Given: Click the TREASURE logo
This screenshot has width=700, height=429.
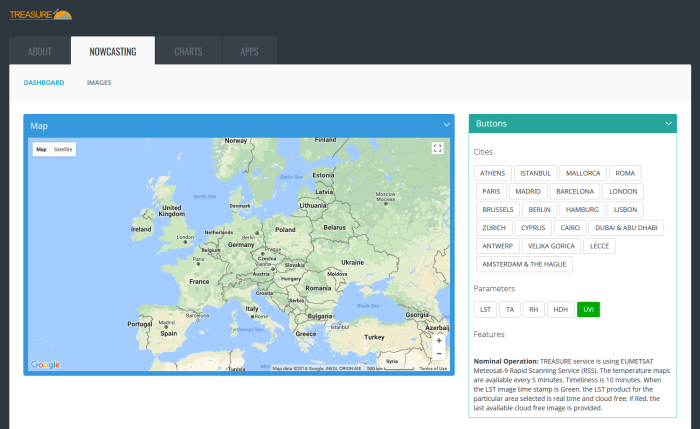Looking at the screenshot, I should 41,15.
